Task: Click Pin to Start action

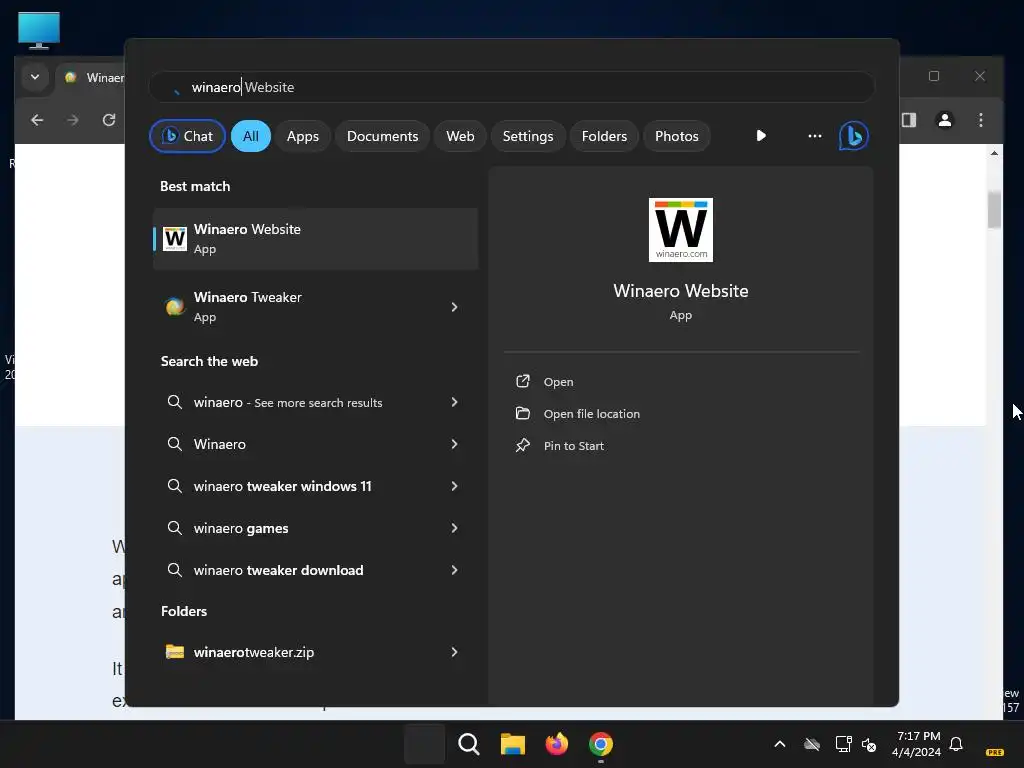Action: pos(573,446)
